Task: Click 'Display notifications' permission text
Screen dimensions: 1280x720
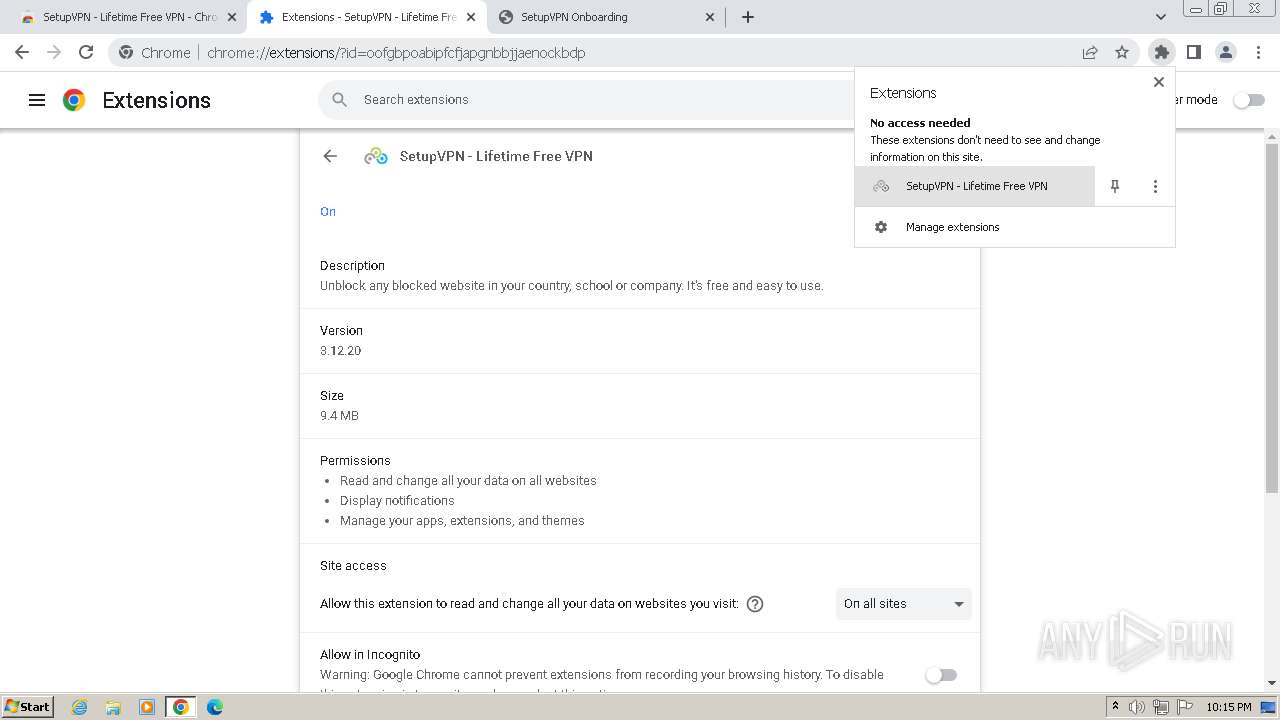Action: click(x=397, y=501)
